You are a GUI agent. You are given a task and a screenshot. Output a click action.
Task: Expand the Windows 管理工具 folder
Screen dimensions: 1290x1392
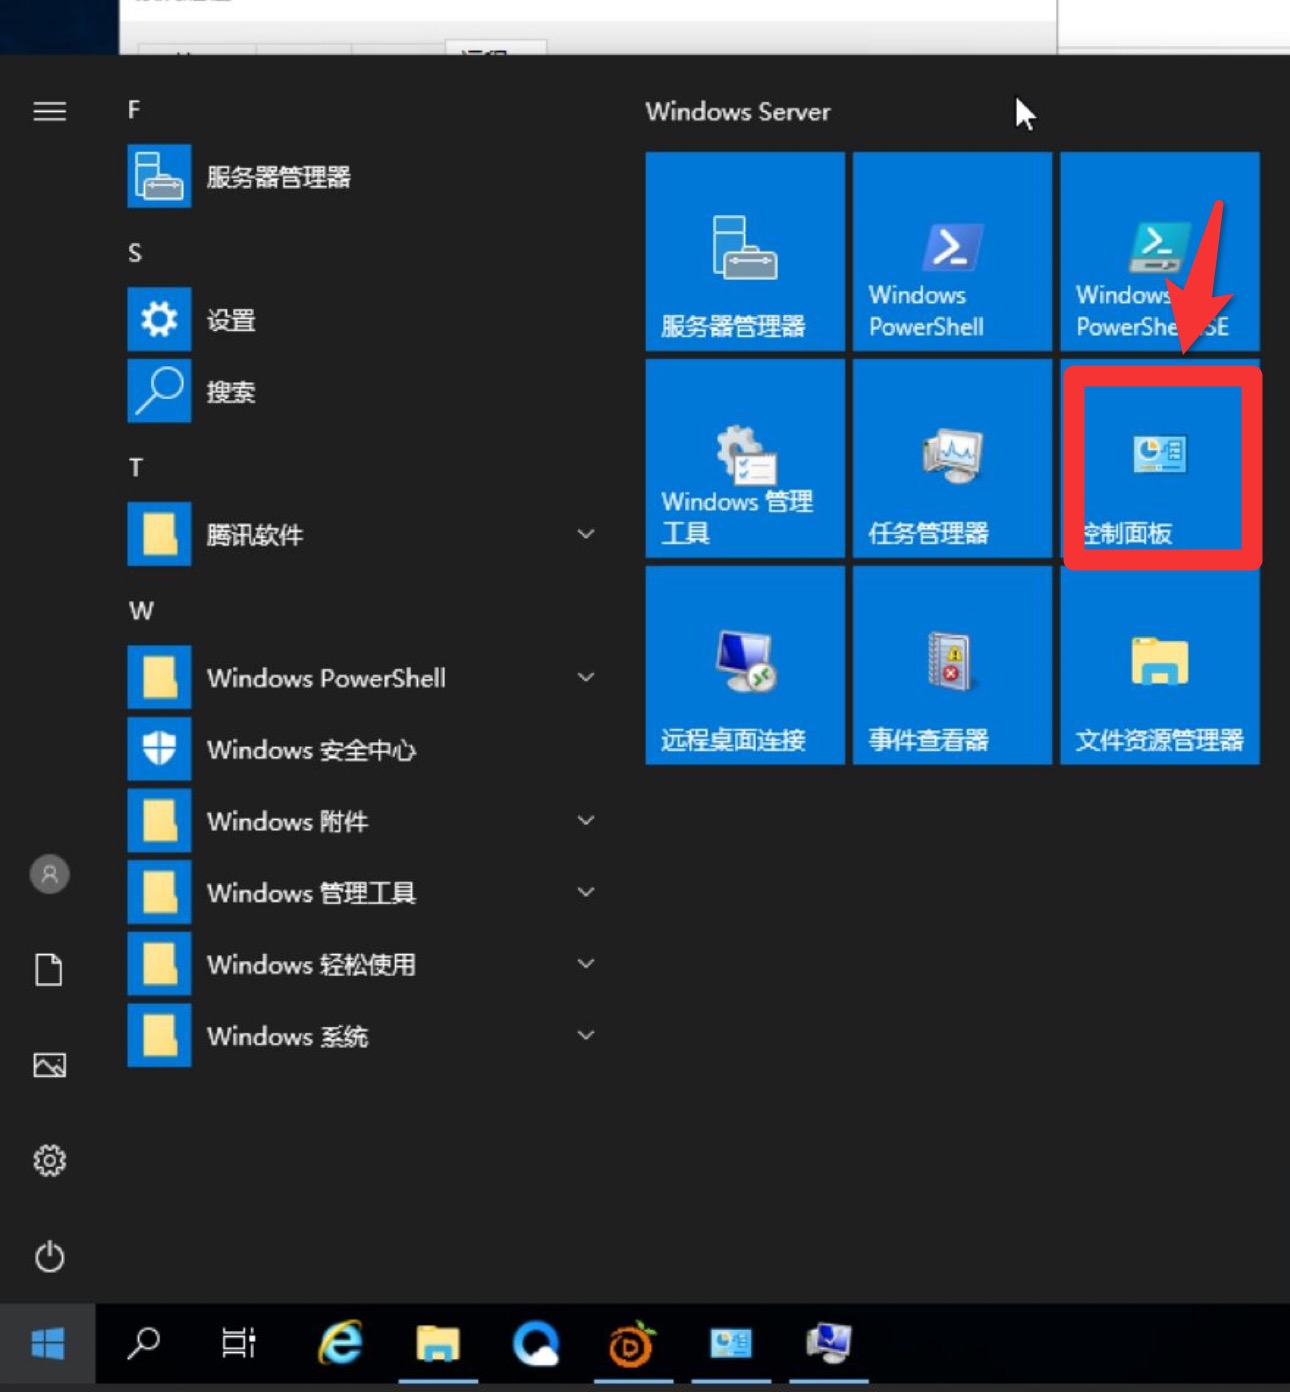365,892
